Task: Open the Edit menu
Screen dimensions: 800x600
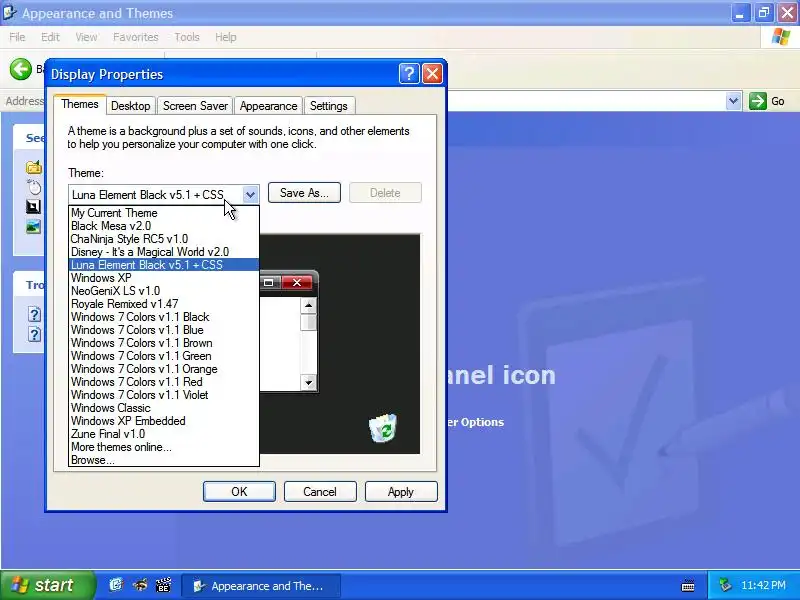Action: 50,37
